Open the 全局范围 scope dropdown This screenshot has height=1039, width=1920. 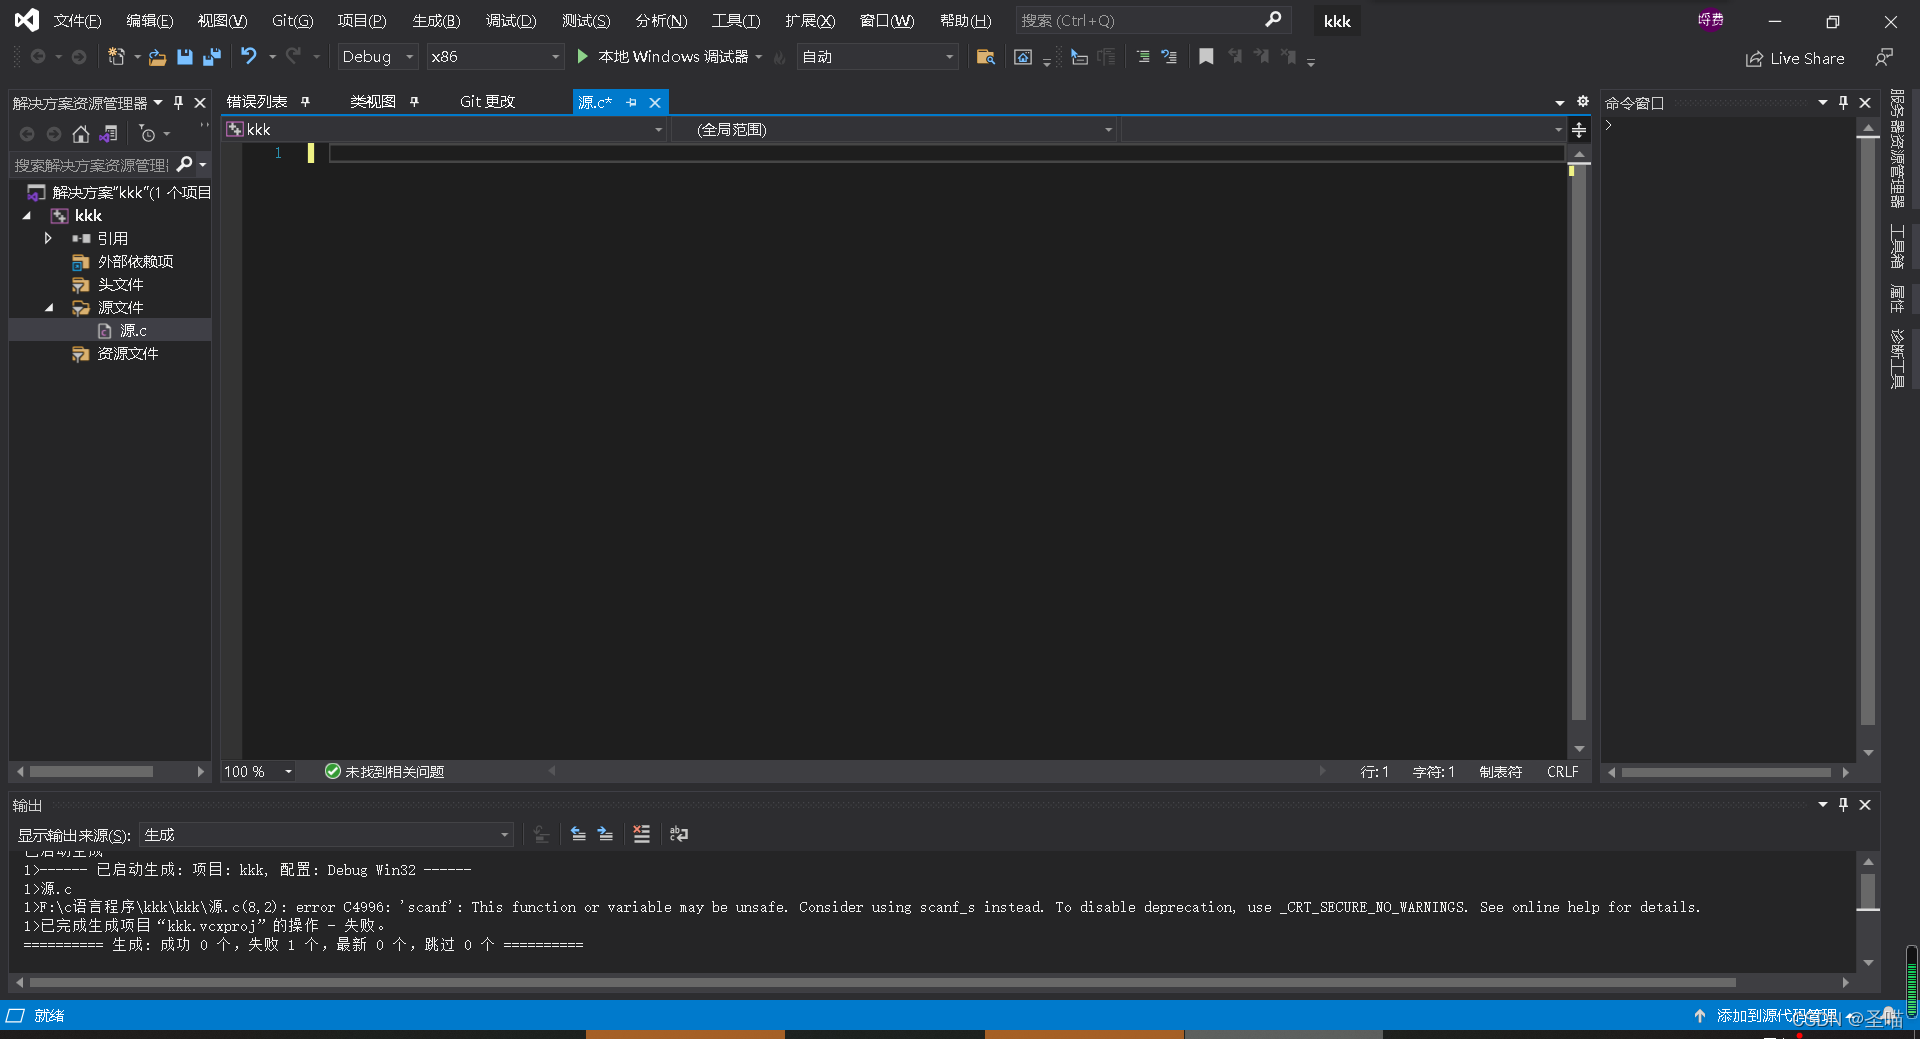[x=893, y=130]
